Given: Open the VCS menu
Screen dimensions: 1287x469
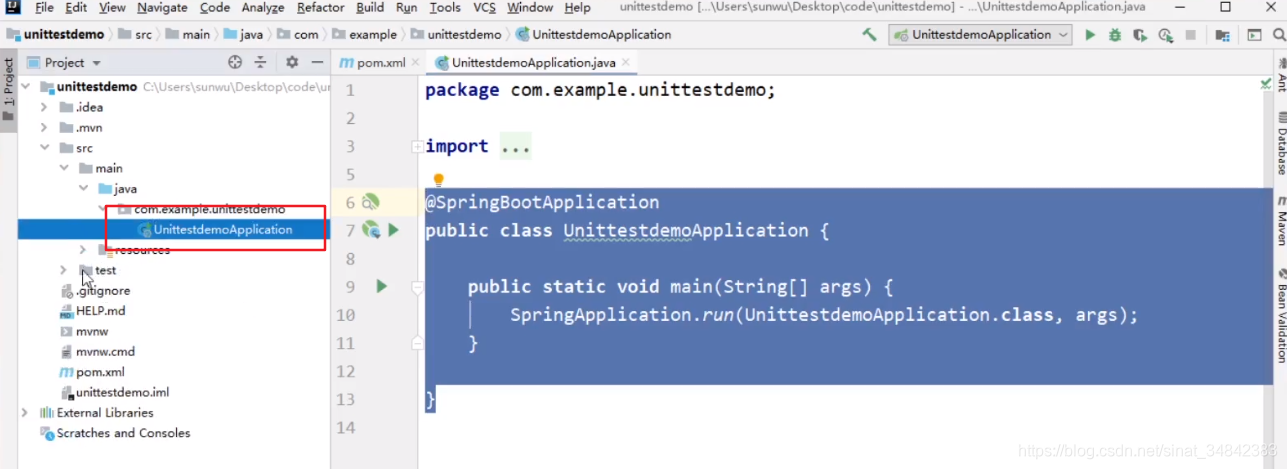Looking at the screenshot, I should click(484, 8).
